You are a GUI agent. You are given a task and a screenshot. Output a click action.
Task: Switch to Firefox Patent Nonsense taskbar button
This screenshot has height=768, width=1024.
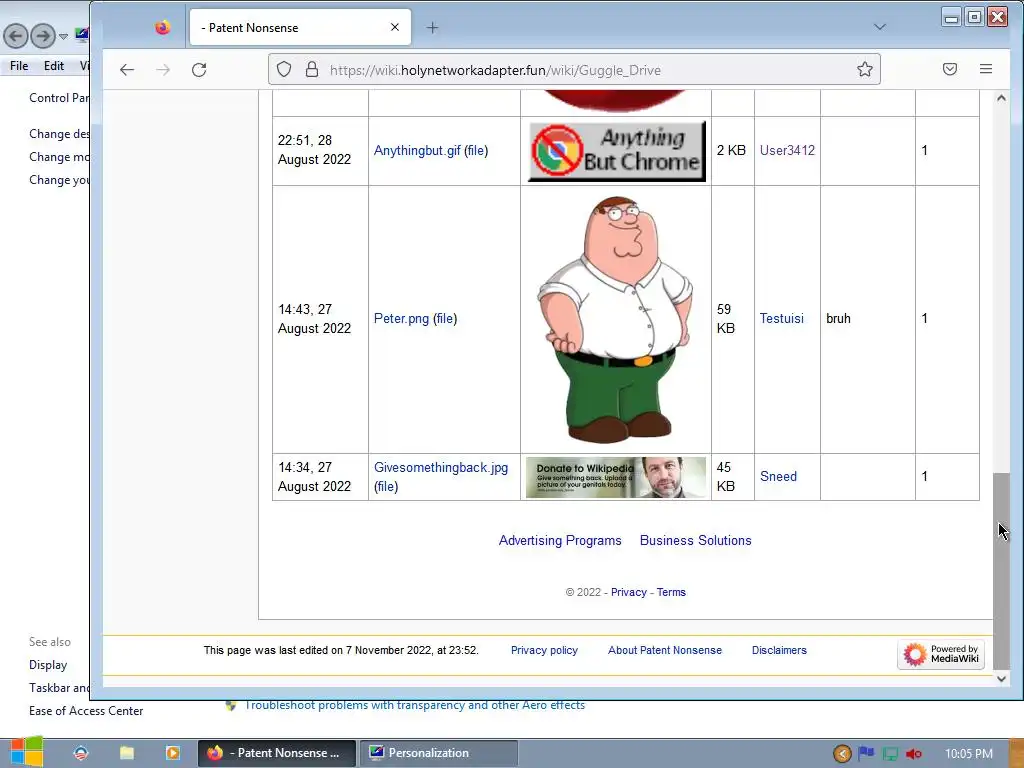(x=277, y=753)
